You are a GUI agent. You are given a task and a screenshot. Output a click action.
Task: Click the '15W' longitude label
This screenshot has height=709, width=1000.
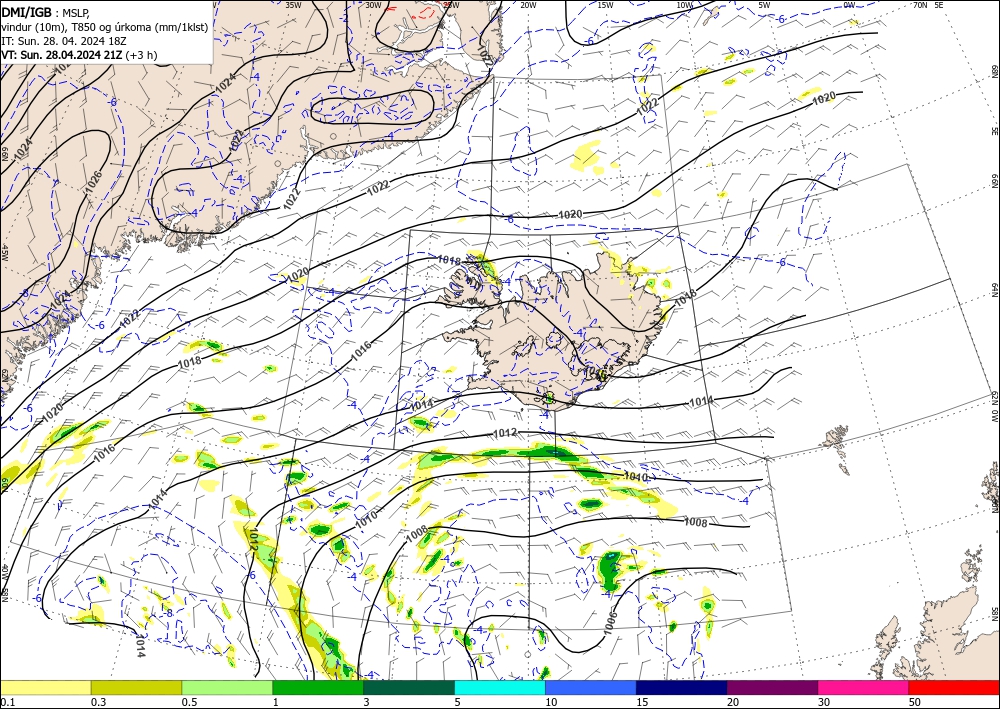pyautogui.click(x=605, y=5)
